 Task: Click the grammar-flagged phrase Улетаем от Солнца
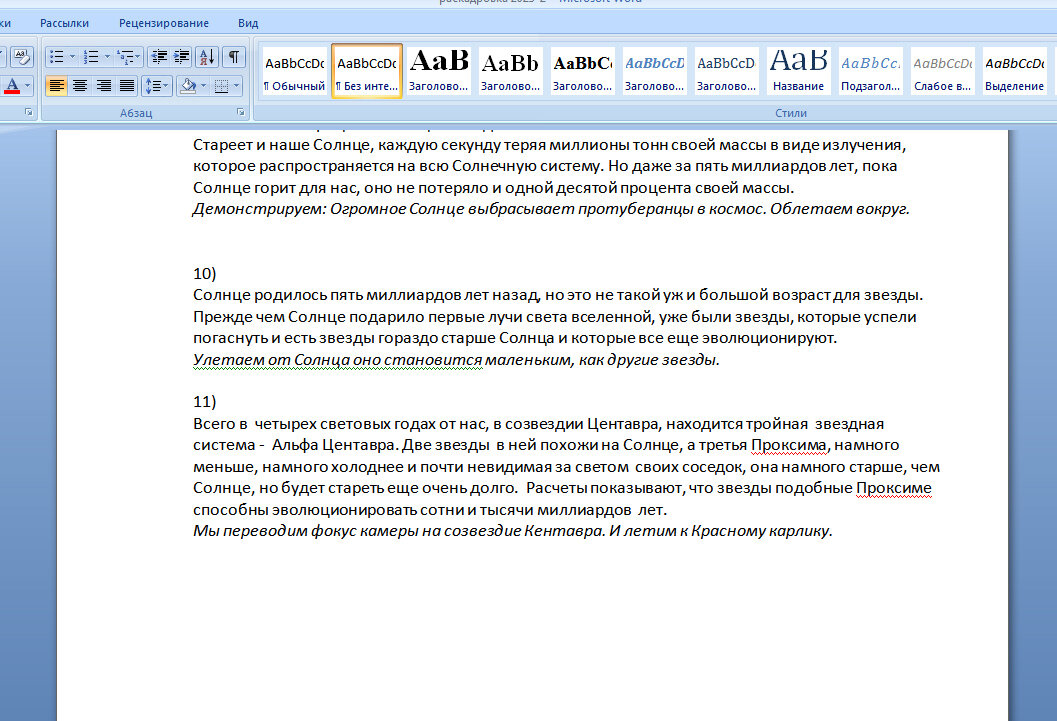(270, 360)
